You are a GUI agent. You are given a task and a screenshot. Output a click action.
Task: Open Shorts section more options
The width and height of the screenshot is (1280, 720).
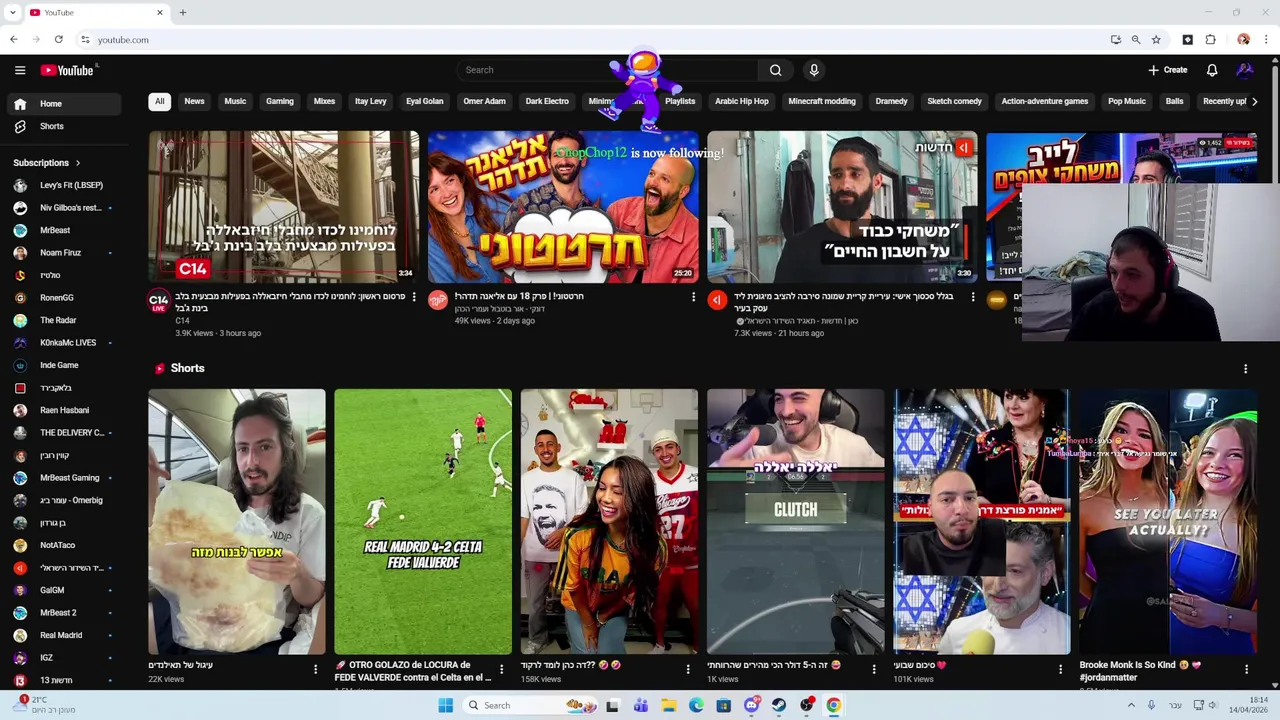click(1245, 369)
